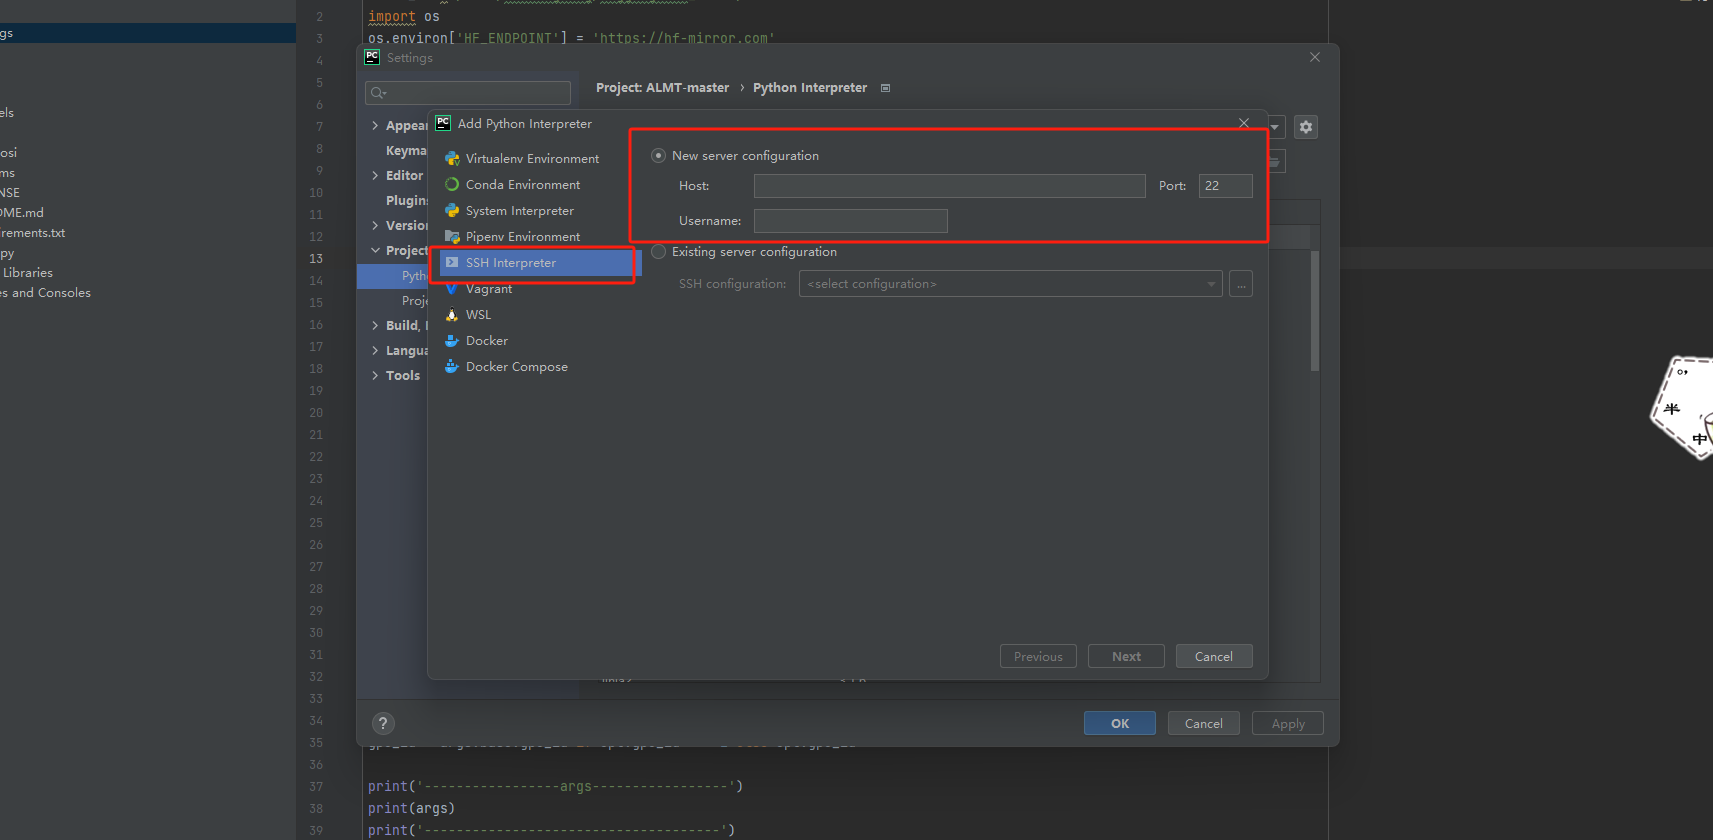Click the help question mark icon
The image size is (1713, 840).
point(383,723)
